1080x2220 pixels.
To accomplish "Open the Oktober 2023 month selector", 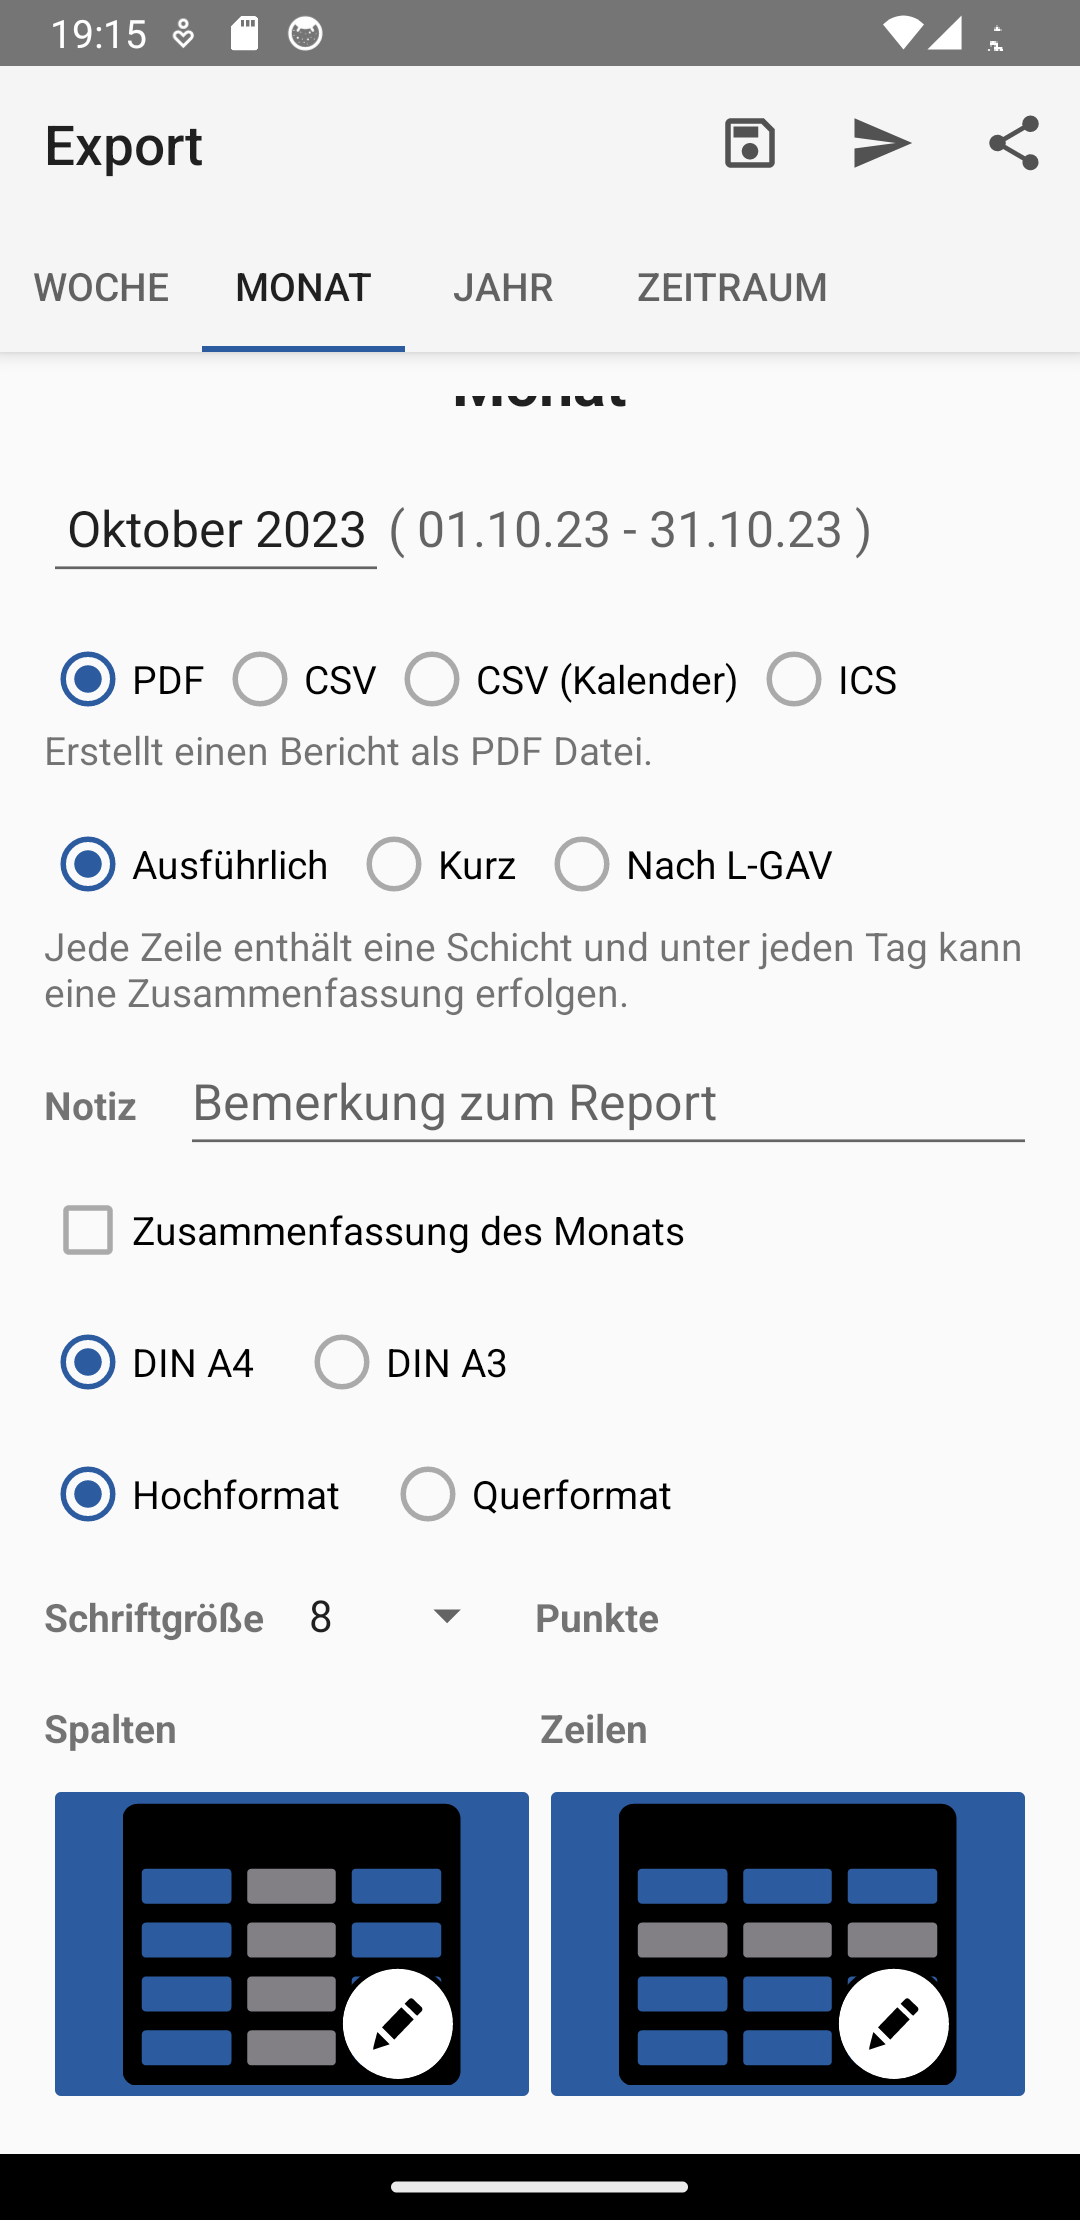I will tap(216, 530).
